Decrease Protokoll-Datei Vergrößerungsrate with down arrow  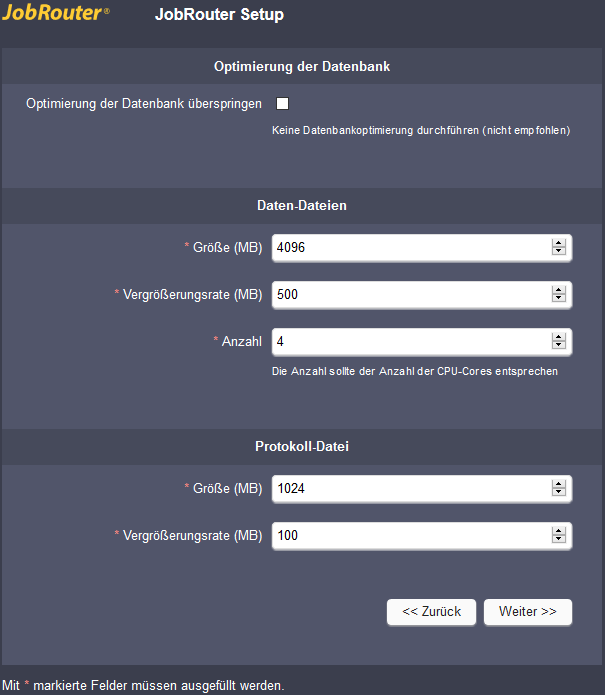(x=558, y=539)
